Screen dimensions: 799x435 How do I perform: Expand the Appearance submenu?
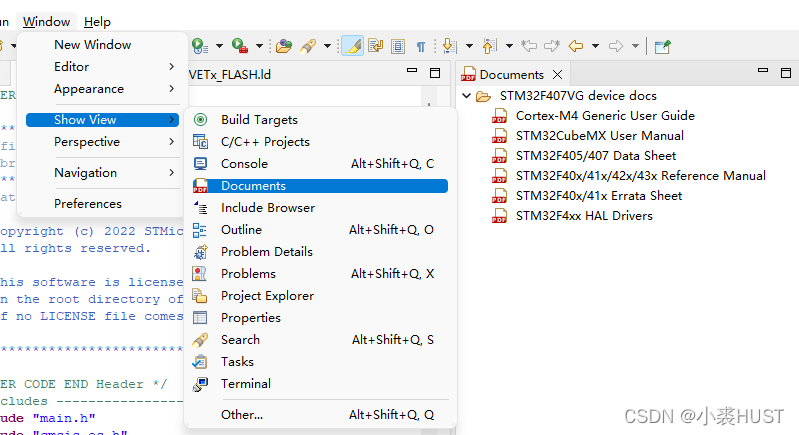pyautogui.click(x=102, y=89)
